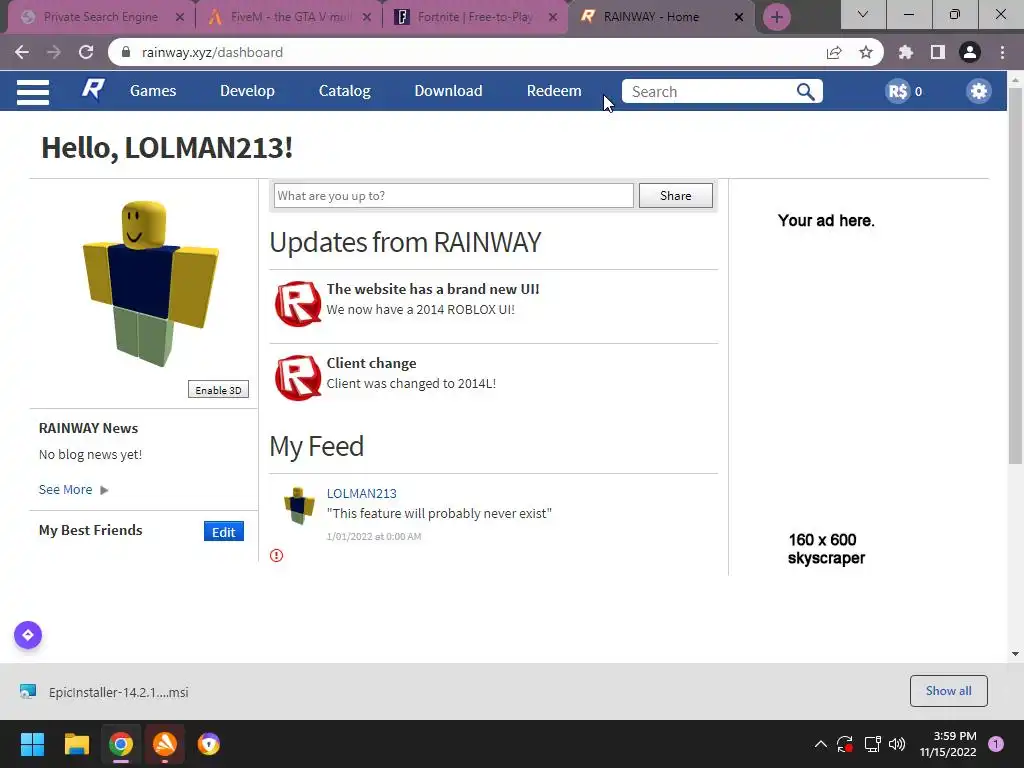Open a new tab with plus button
This screenshot has width=1024, height=768.
(x=776, y=17)
